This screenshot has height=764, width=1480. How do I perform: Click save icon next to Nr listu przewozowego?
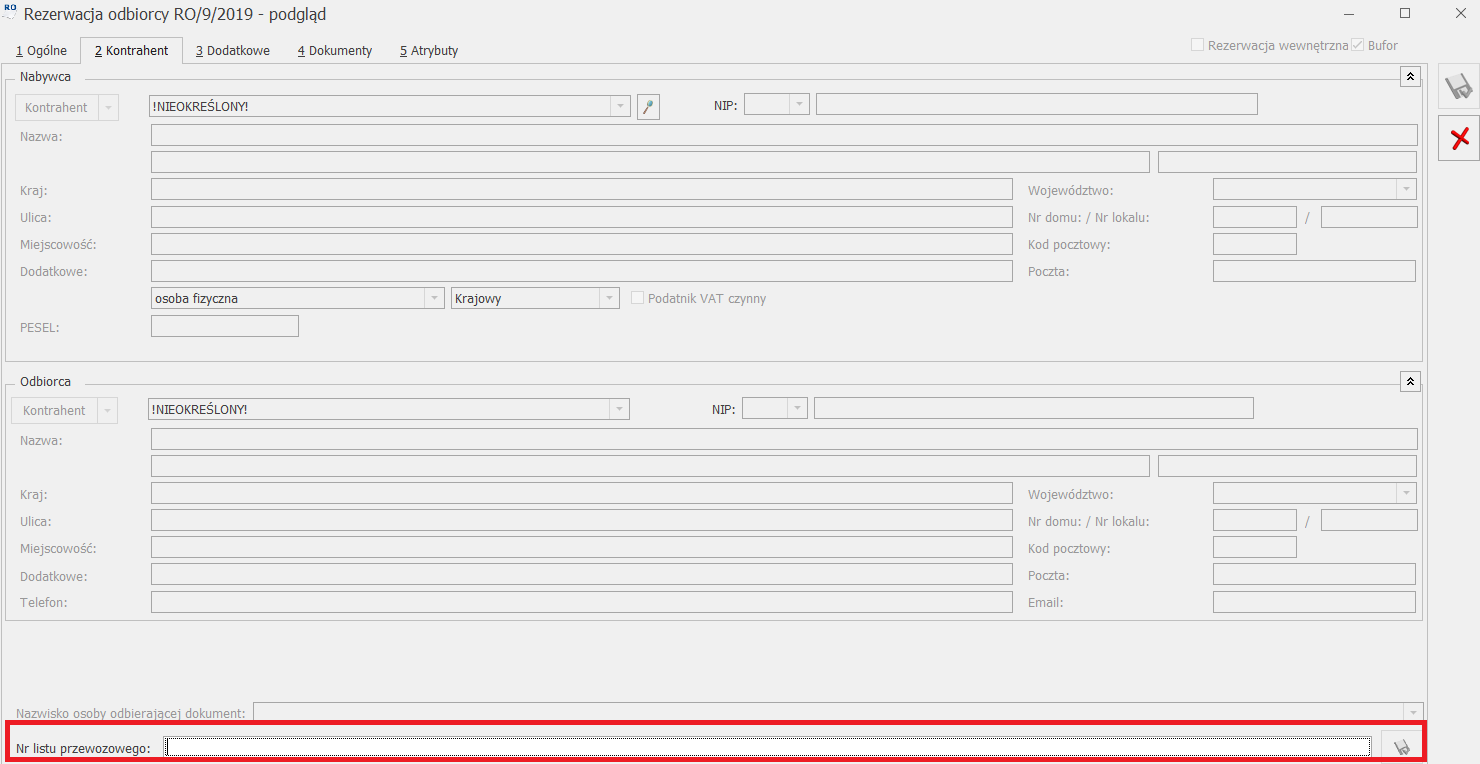pos(1402,747)
